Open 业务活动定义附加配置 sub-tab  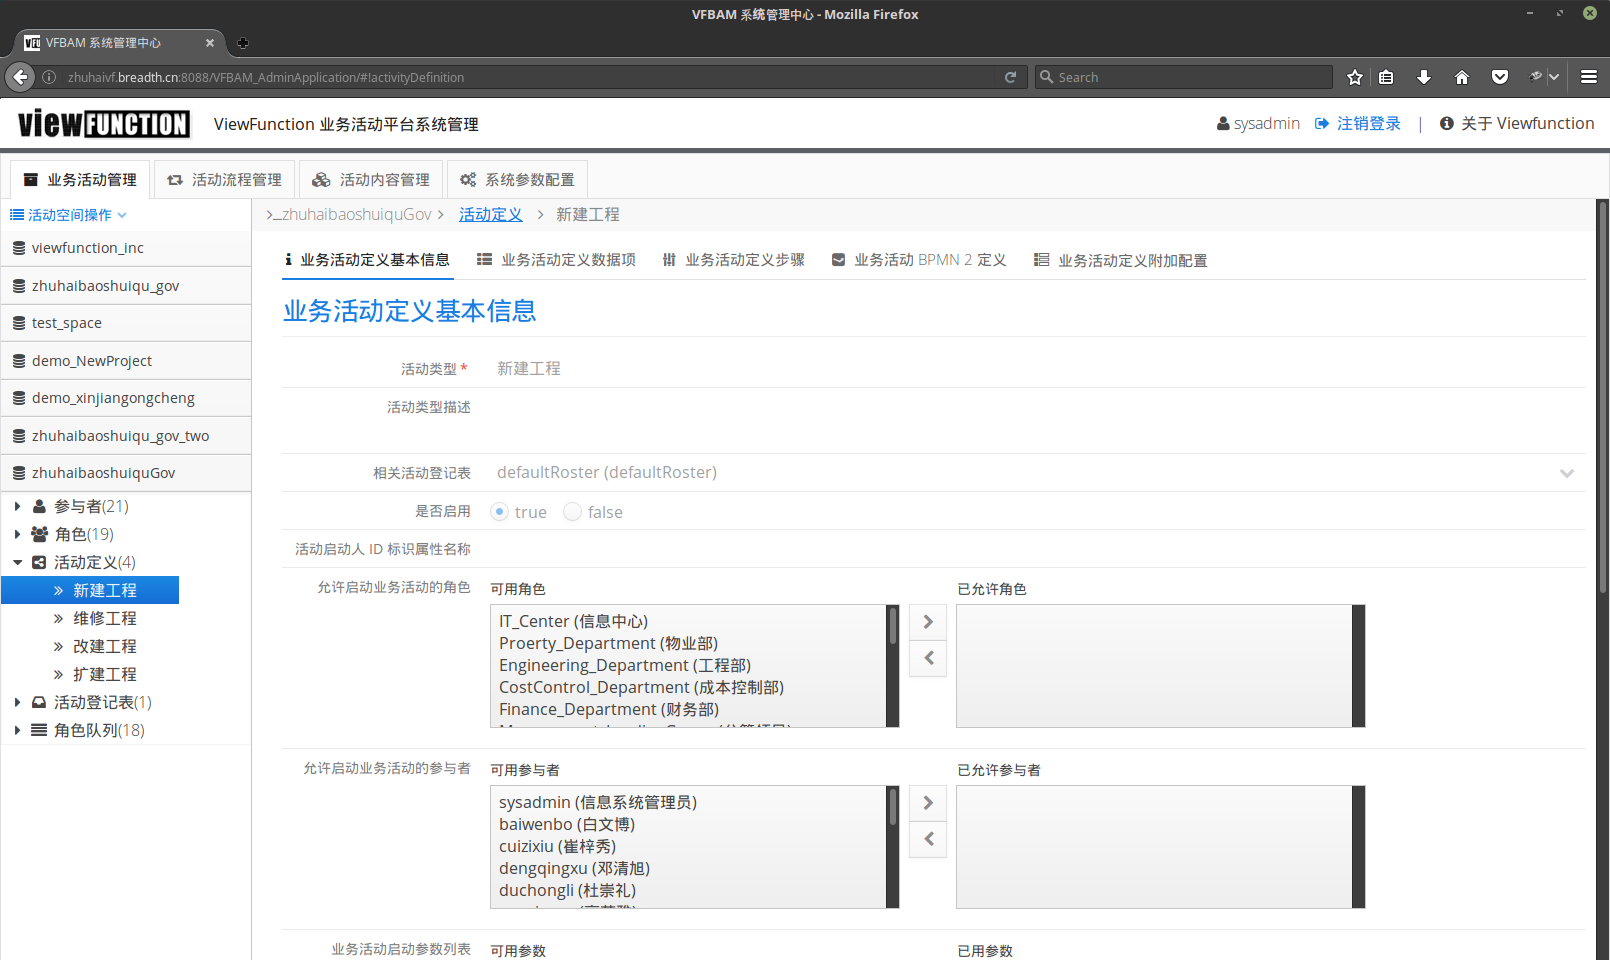click(1121, 260)
